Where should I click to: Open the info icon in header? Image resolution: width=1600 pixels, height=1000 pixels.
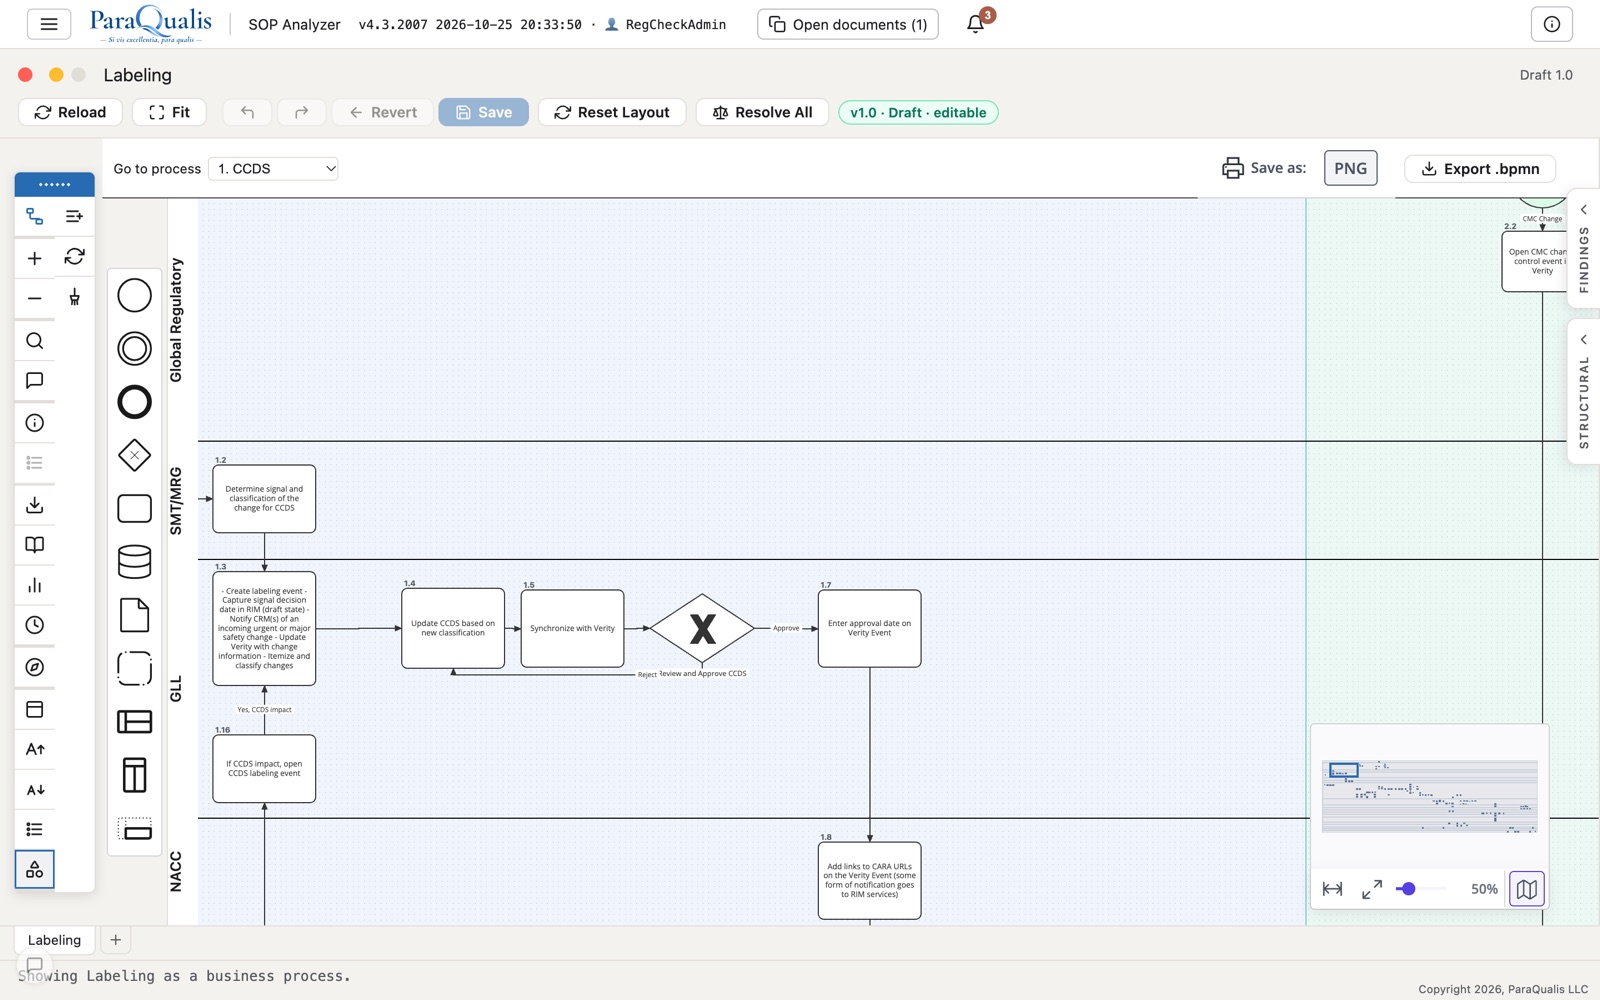1551,24
